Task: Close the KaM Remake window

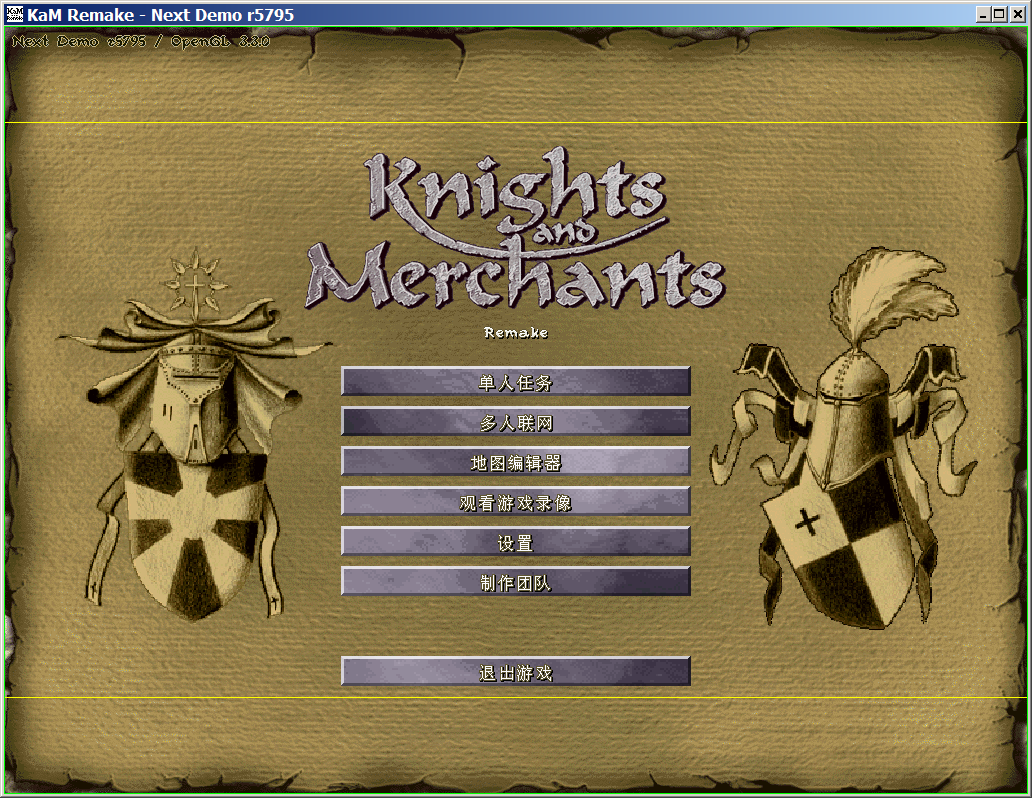Action: click(x=1018, y=14)
